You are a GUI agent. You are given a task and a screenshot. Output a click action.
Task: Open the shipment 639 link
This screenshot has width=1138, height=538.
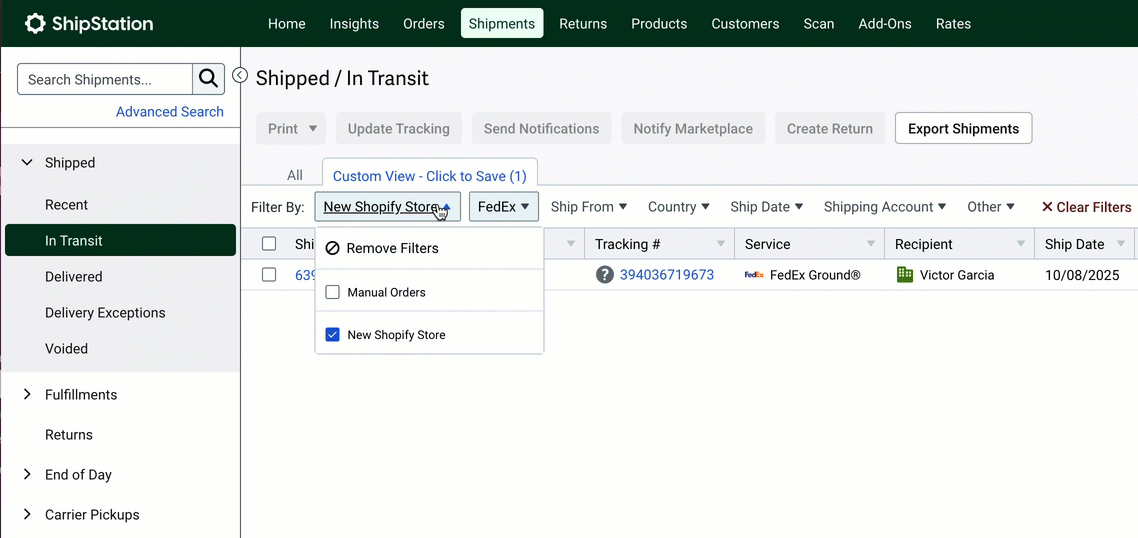click(304, 275)
